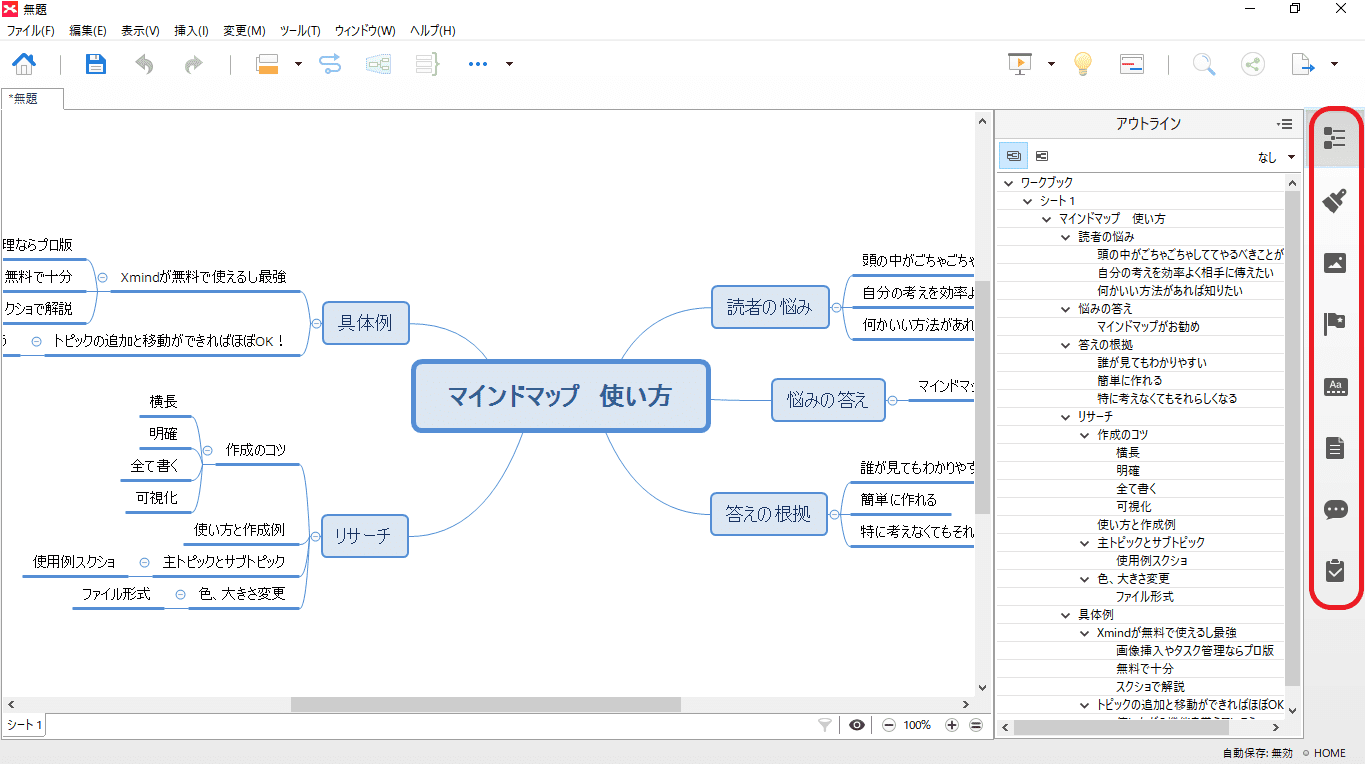Open the Outline panel from sidebar

coord(1335,139)
